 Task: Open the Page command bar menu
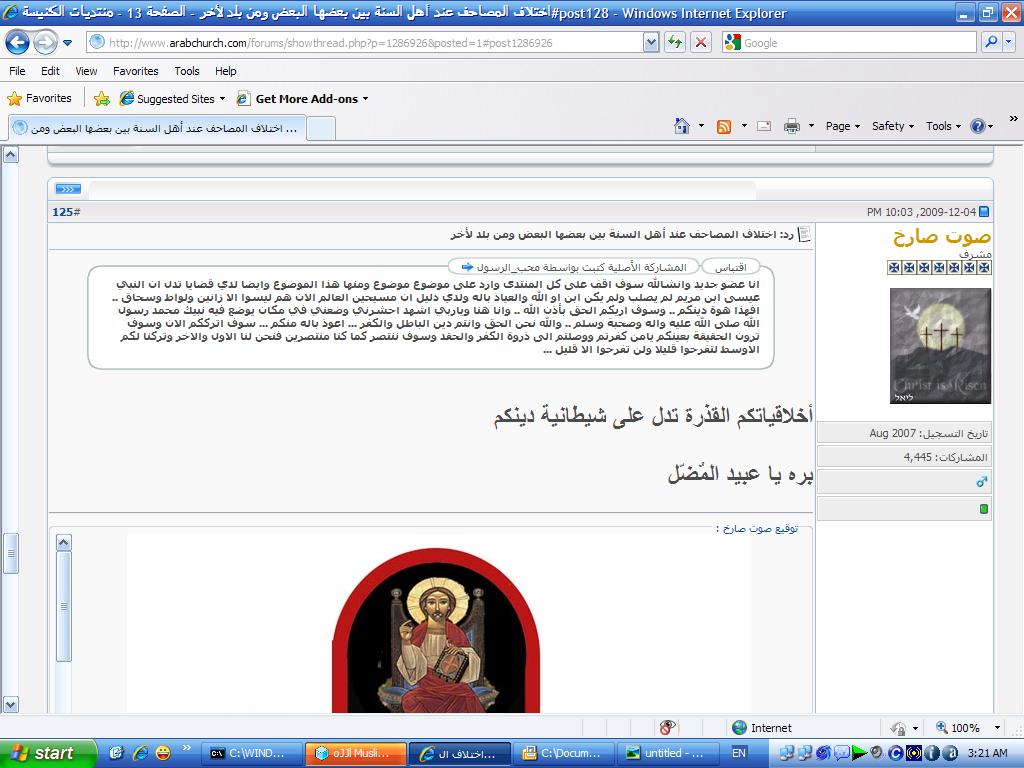click(x=842, y=126)
